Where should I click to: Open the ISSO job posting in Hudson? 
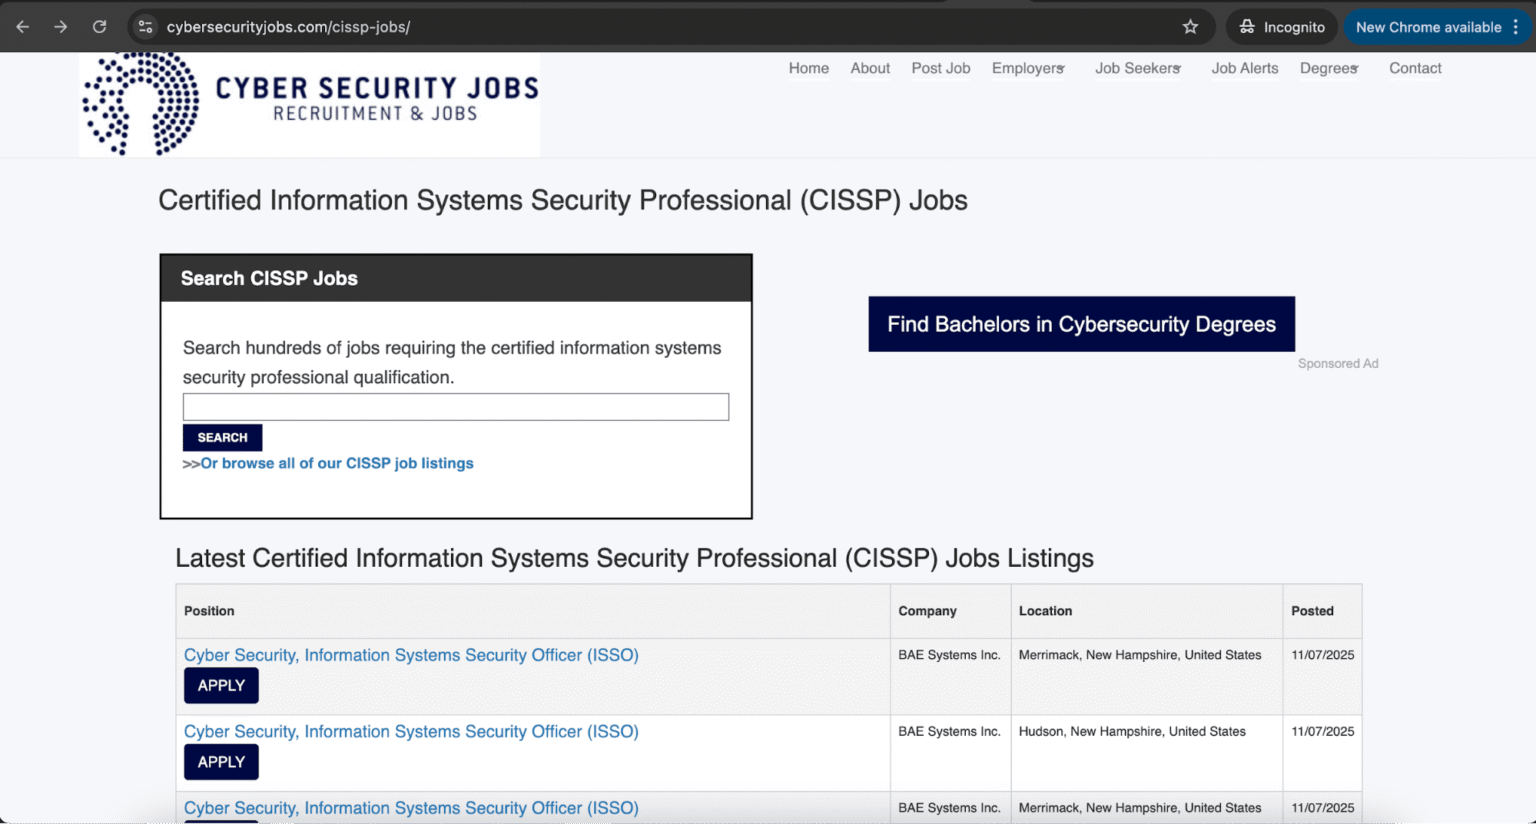[410, 731]
